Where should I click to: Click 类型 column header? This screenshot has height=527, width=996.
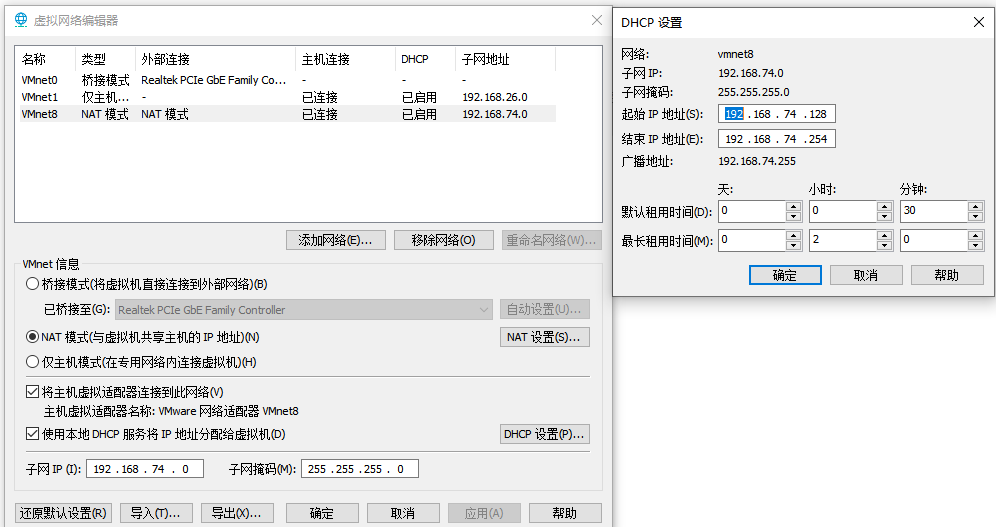[x=105, y=59]
